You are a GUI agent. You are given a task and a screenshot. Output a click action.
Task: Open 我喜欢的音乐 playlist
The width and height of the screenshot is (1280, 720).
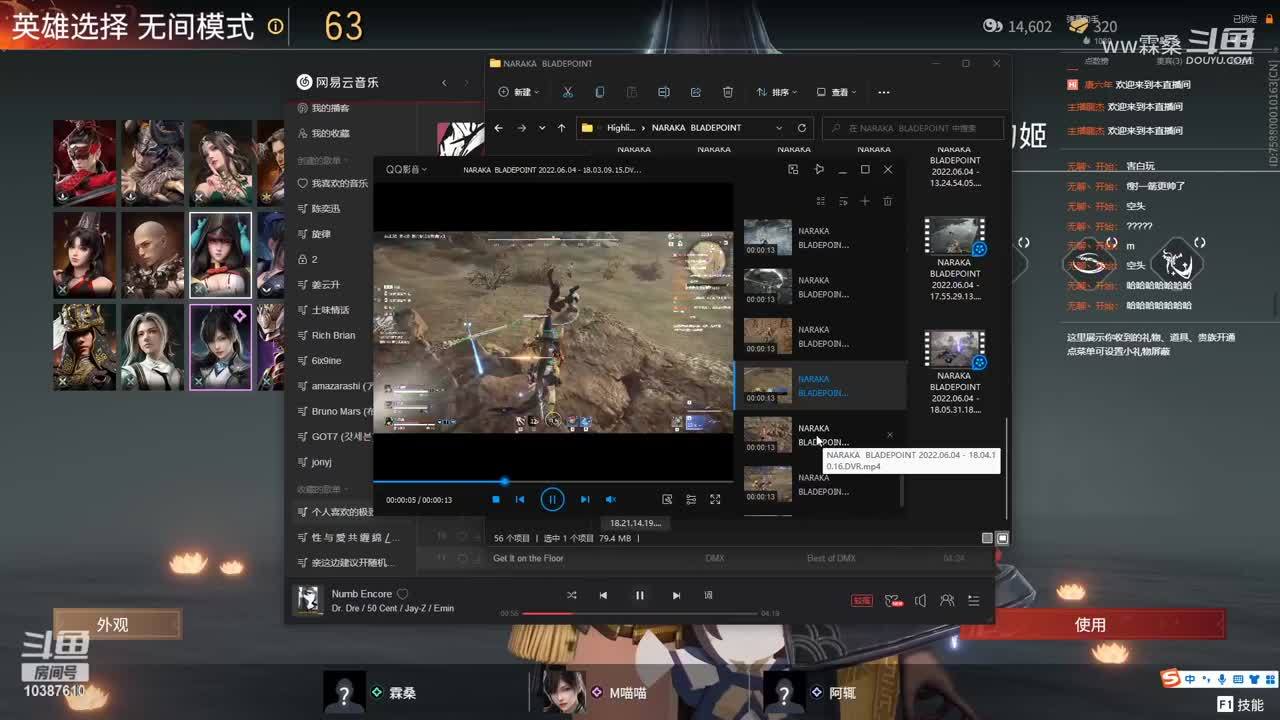point(333,184)
